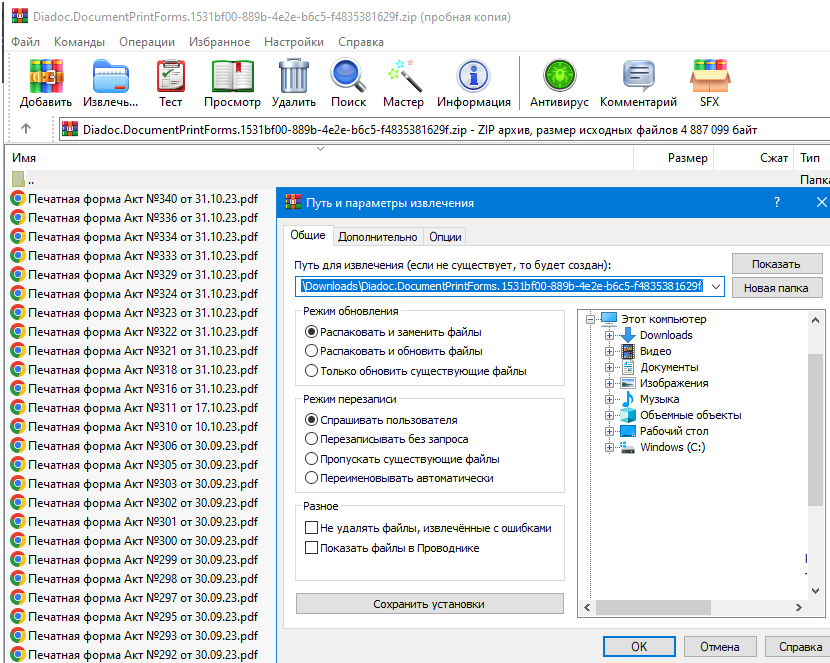The width and height of the screenshot is (830, 663).
Task: Run the Тест archive check icon
Action: (170, 77)
